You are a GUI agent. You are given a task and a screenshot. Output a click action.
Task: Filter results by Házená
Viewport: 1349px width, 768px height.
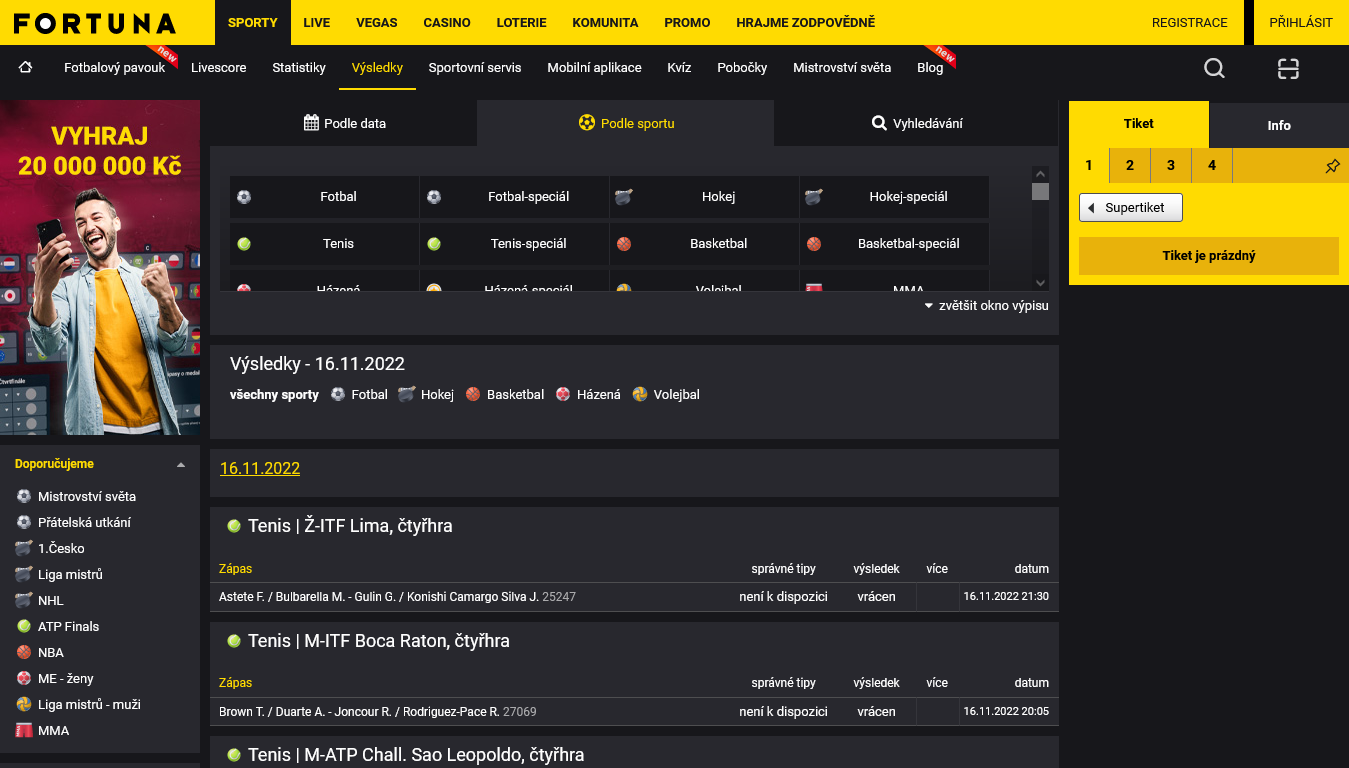(588, 395)
